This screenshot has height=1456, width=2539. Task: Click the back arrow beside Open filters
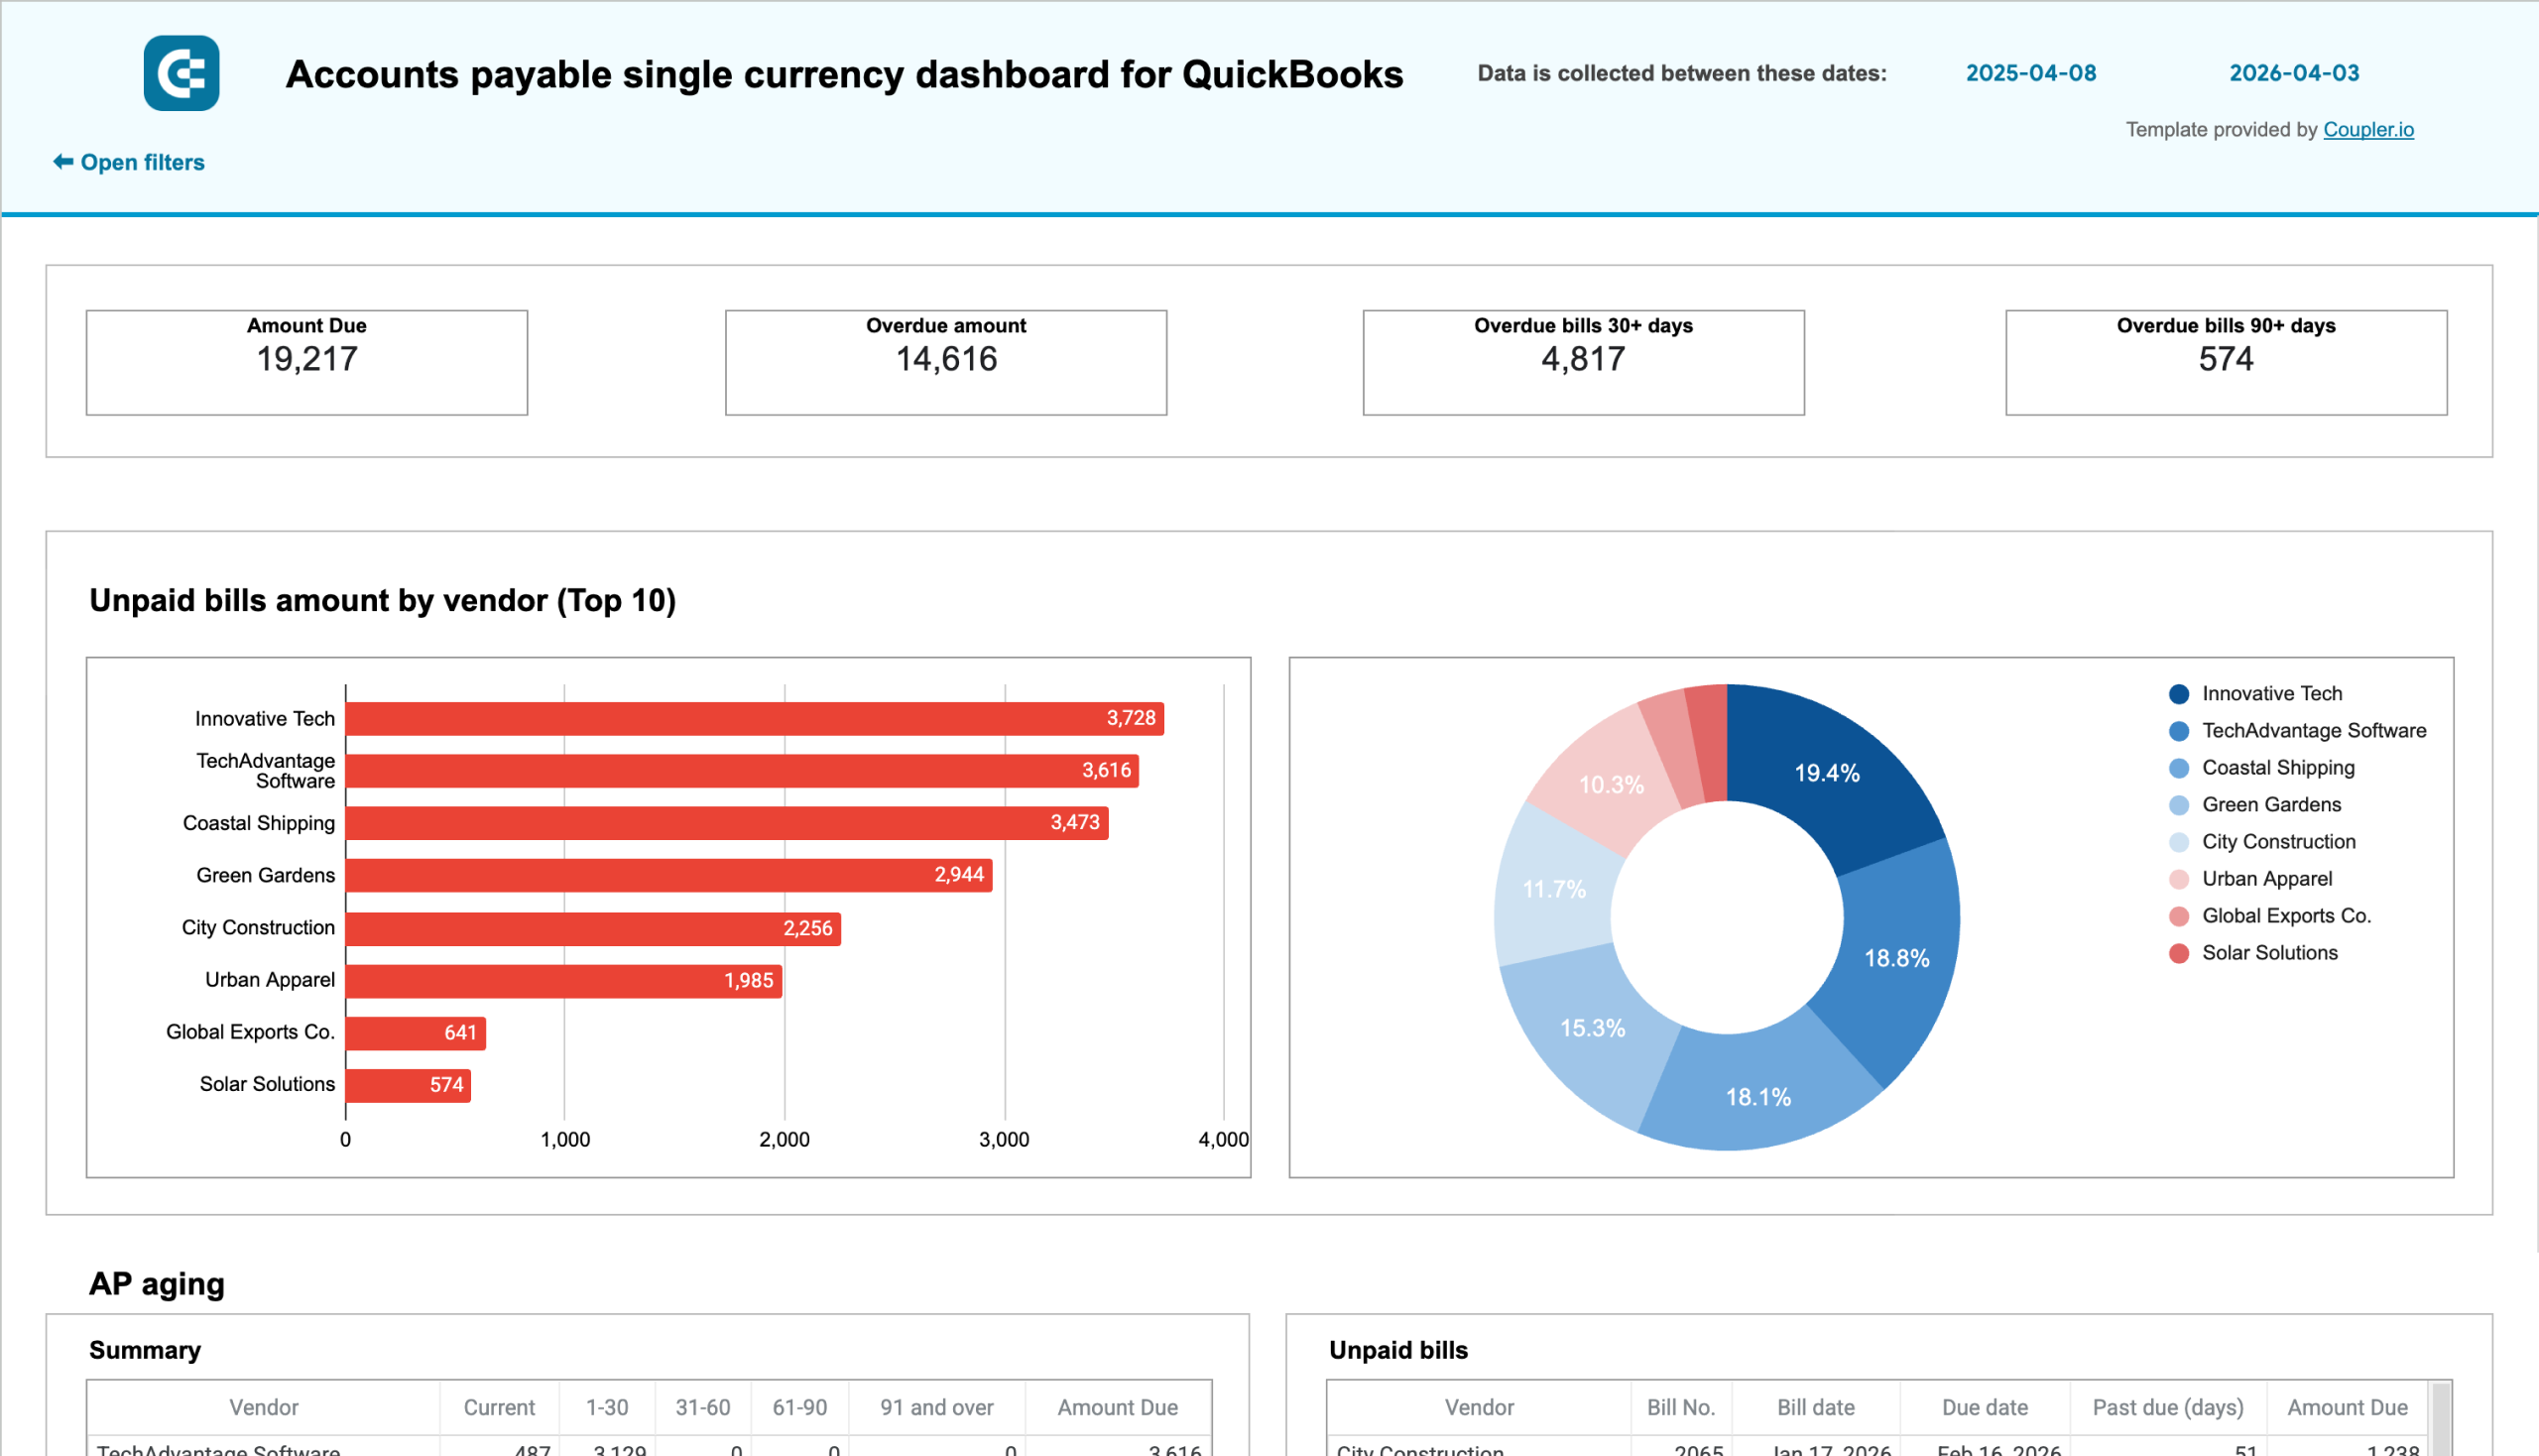pyautogui.click(x=61, y=161)
